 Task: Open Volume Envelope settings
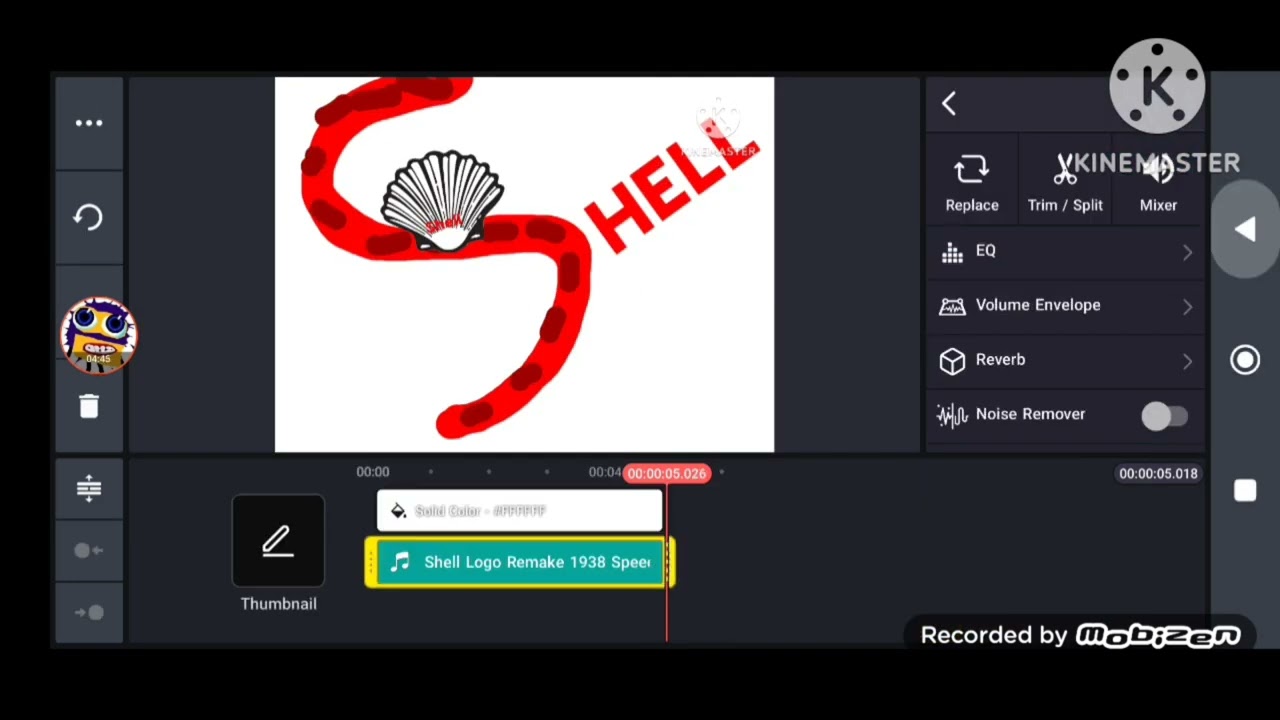pyautogui.click(x=1066, y=305)
